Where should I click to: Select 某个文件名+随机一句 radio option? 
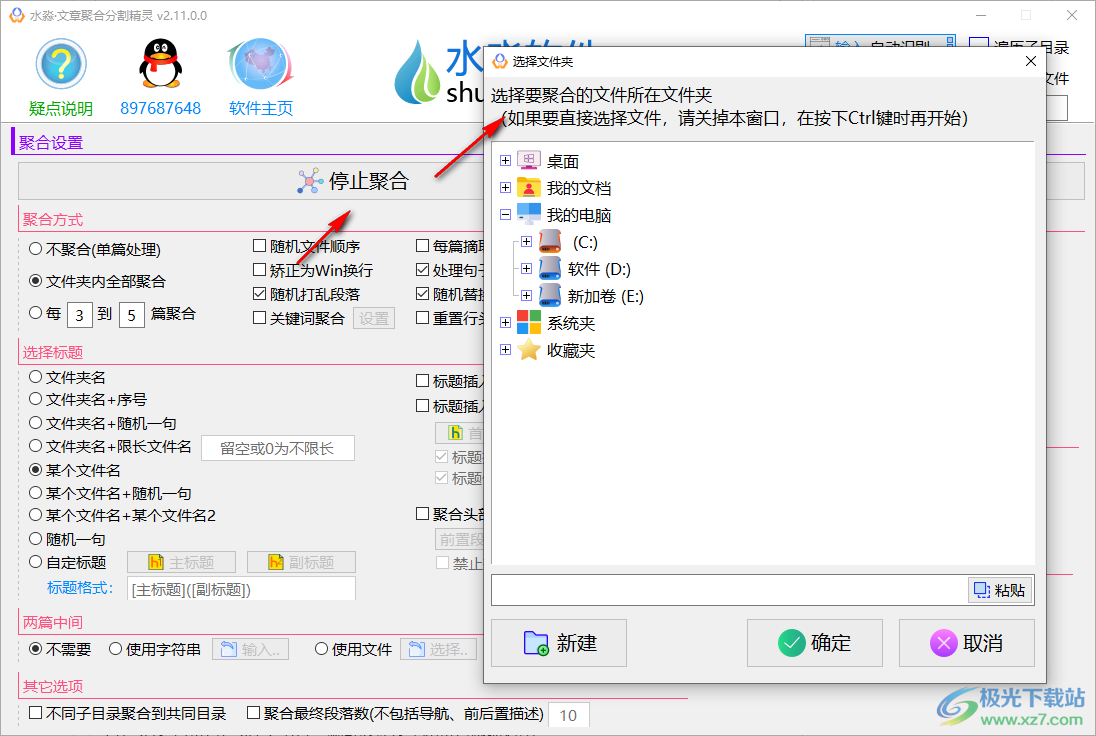tap(110, 493)
